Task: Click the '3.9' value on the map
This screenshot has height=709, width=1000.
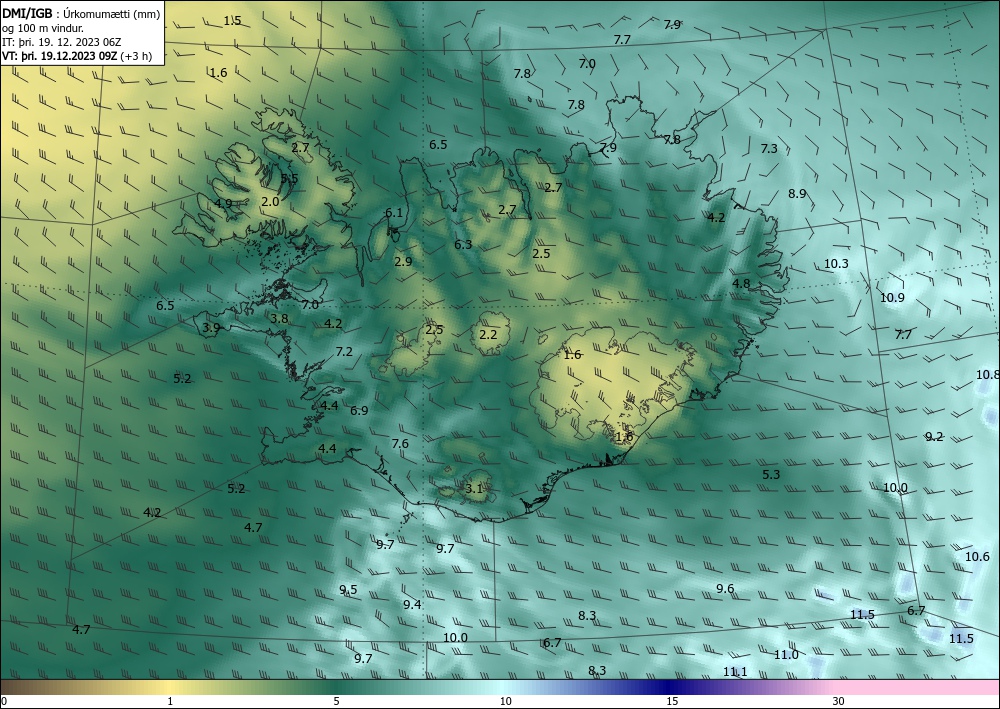Action: [211, 328]
